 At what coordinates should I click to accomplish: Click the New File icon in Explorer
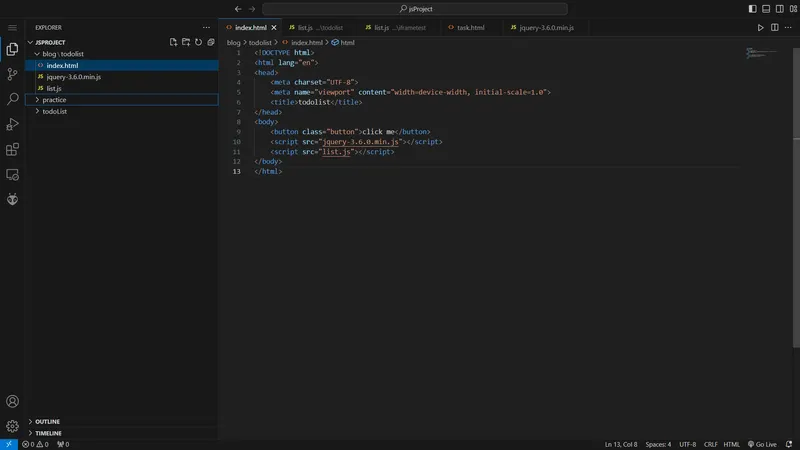coord(173,42)
